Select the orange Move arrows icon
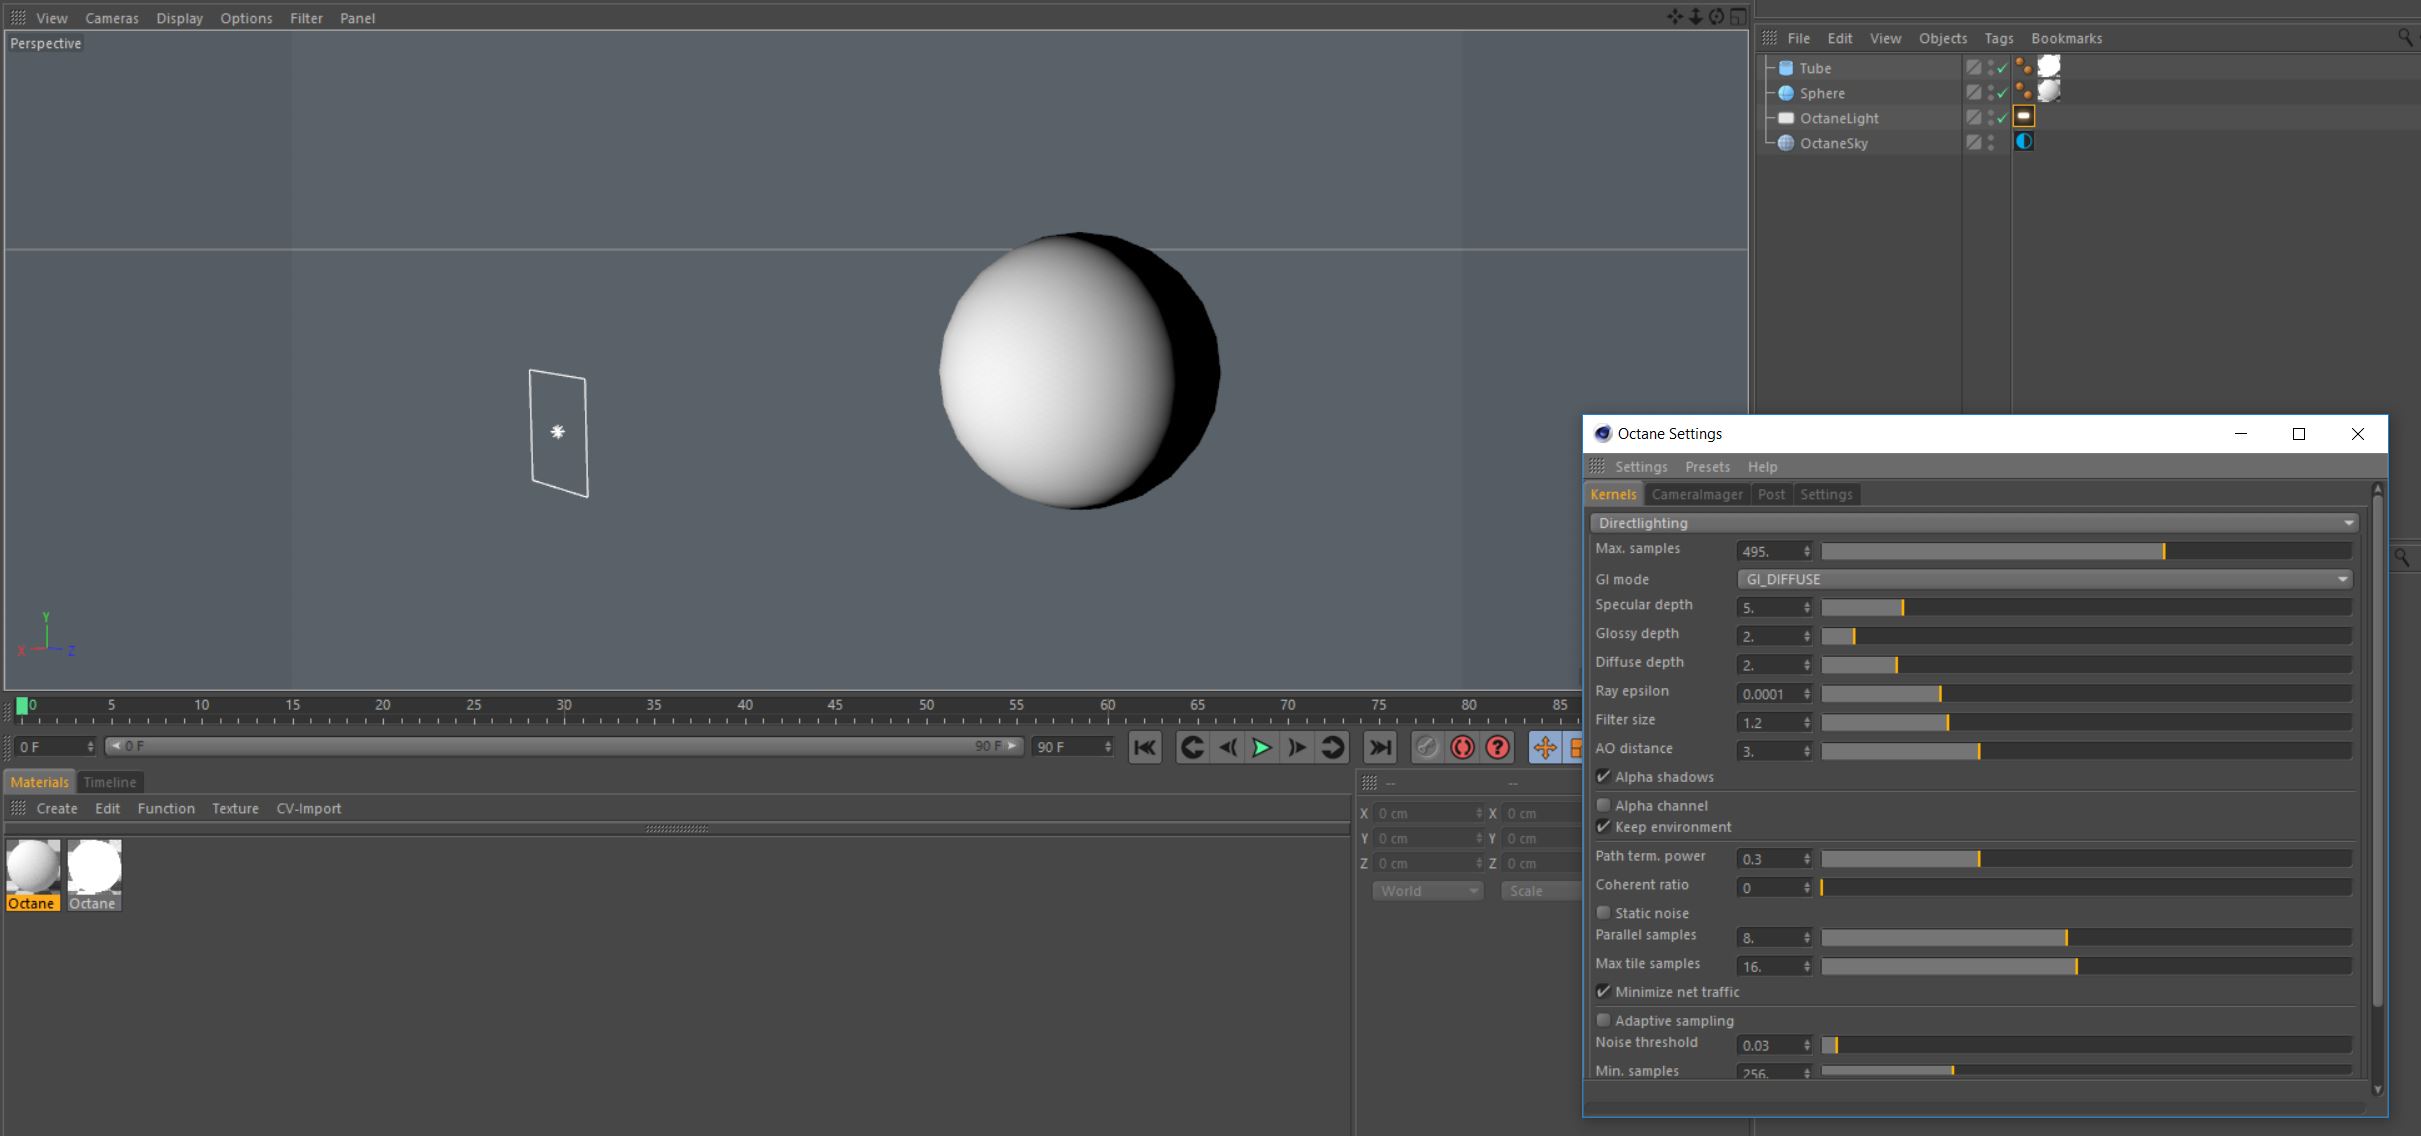 pyautogui.click(x=1544, y=747)
